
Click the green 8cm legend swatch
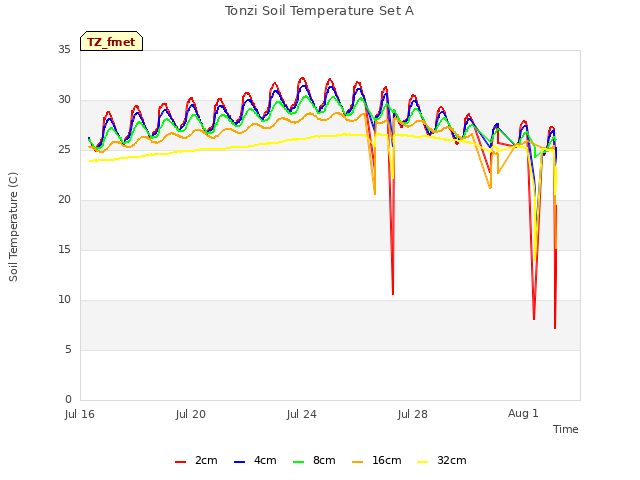(x=299, y=462)
